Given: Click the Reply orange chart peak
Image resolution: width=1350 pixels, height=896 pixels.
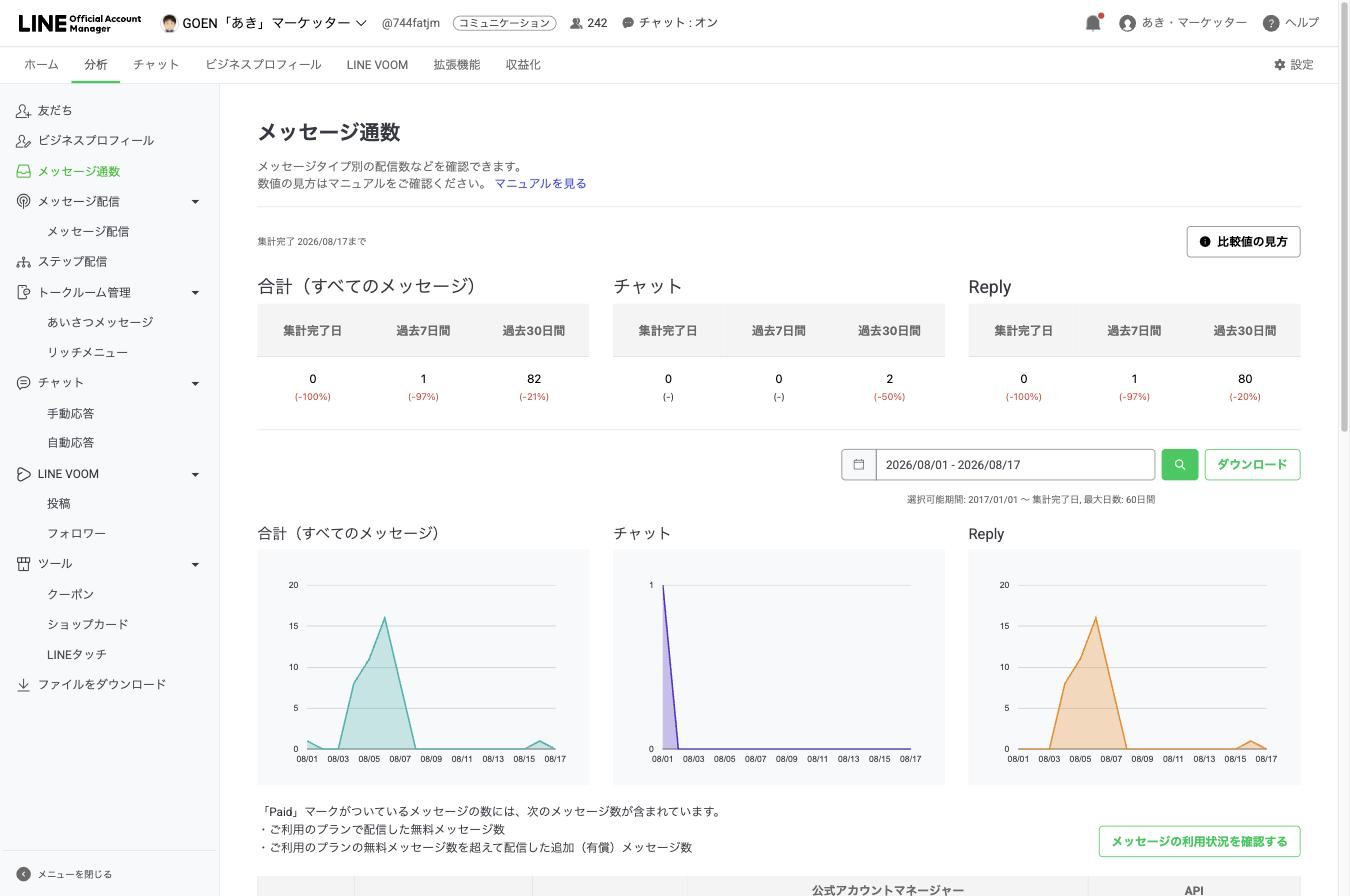Looking at the screenshot, I should click(1096, 618).
